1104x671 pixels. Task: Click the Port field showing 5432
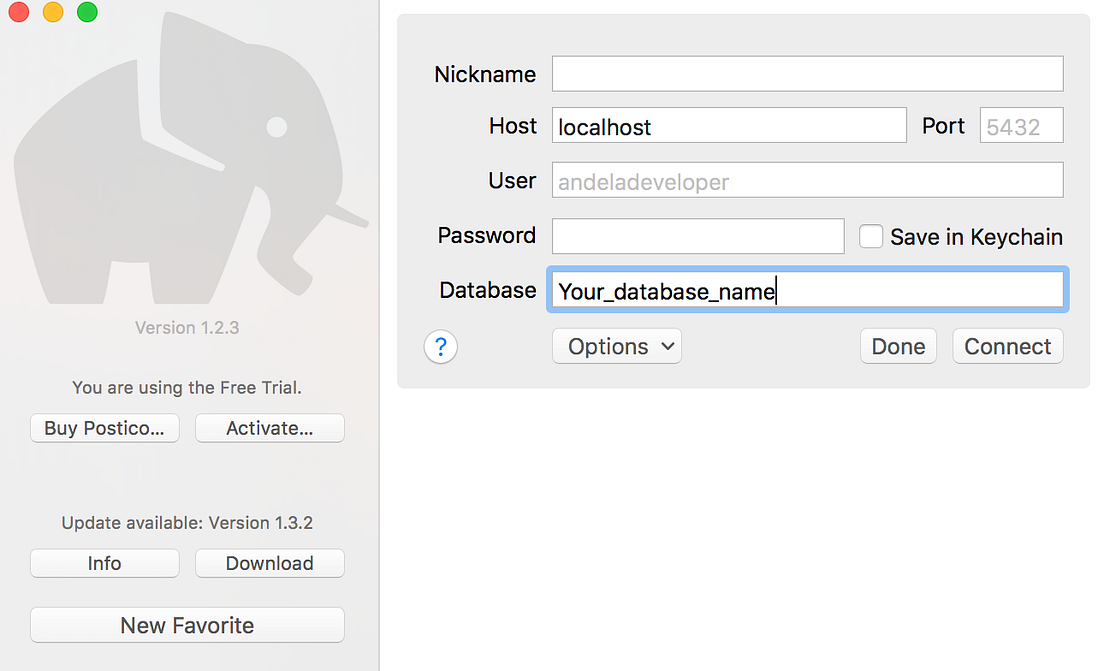click(x=1021, y=125)
